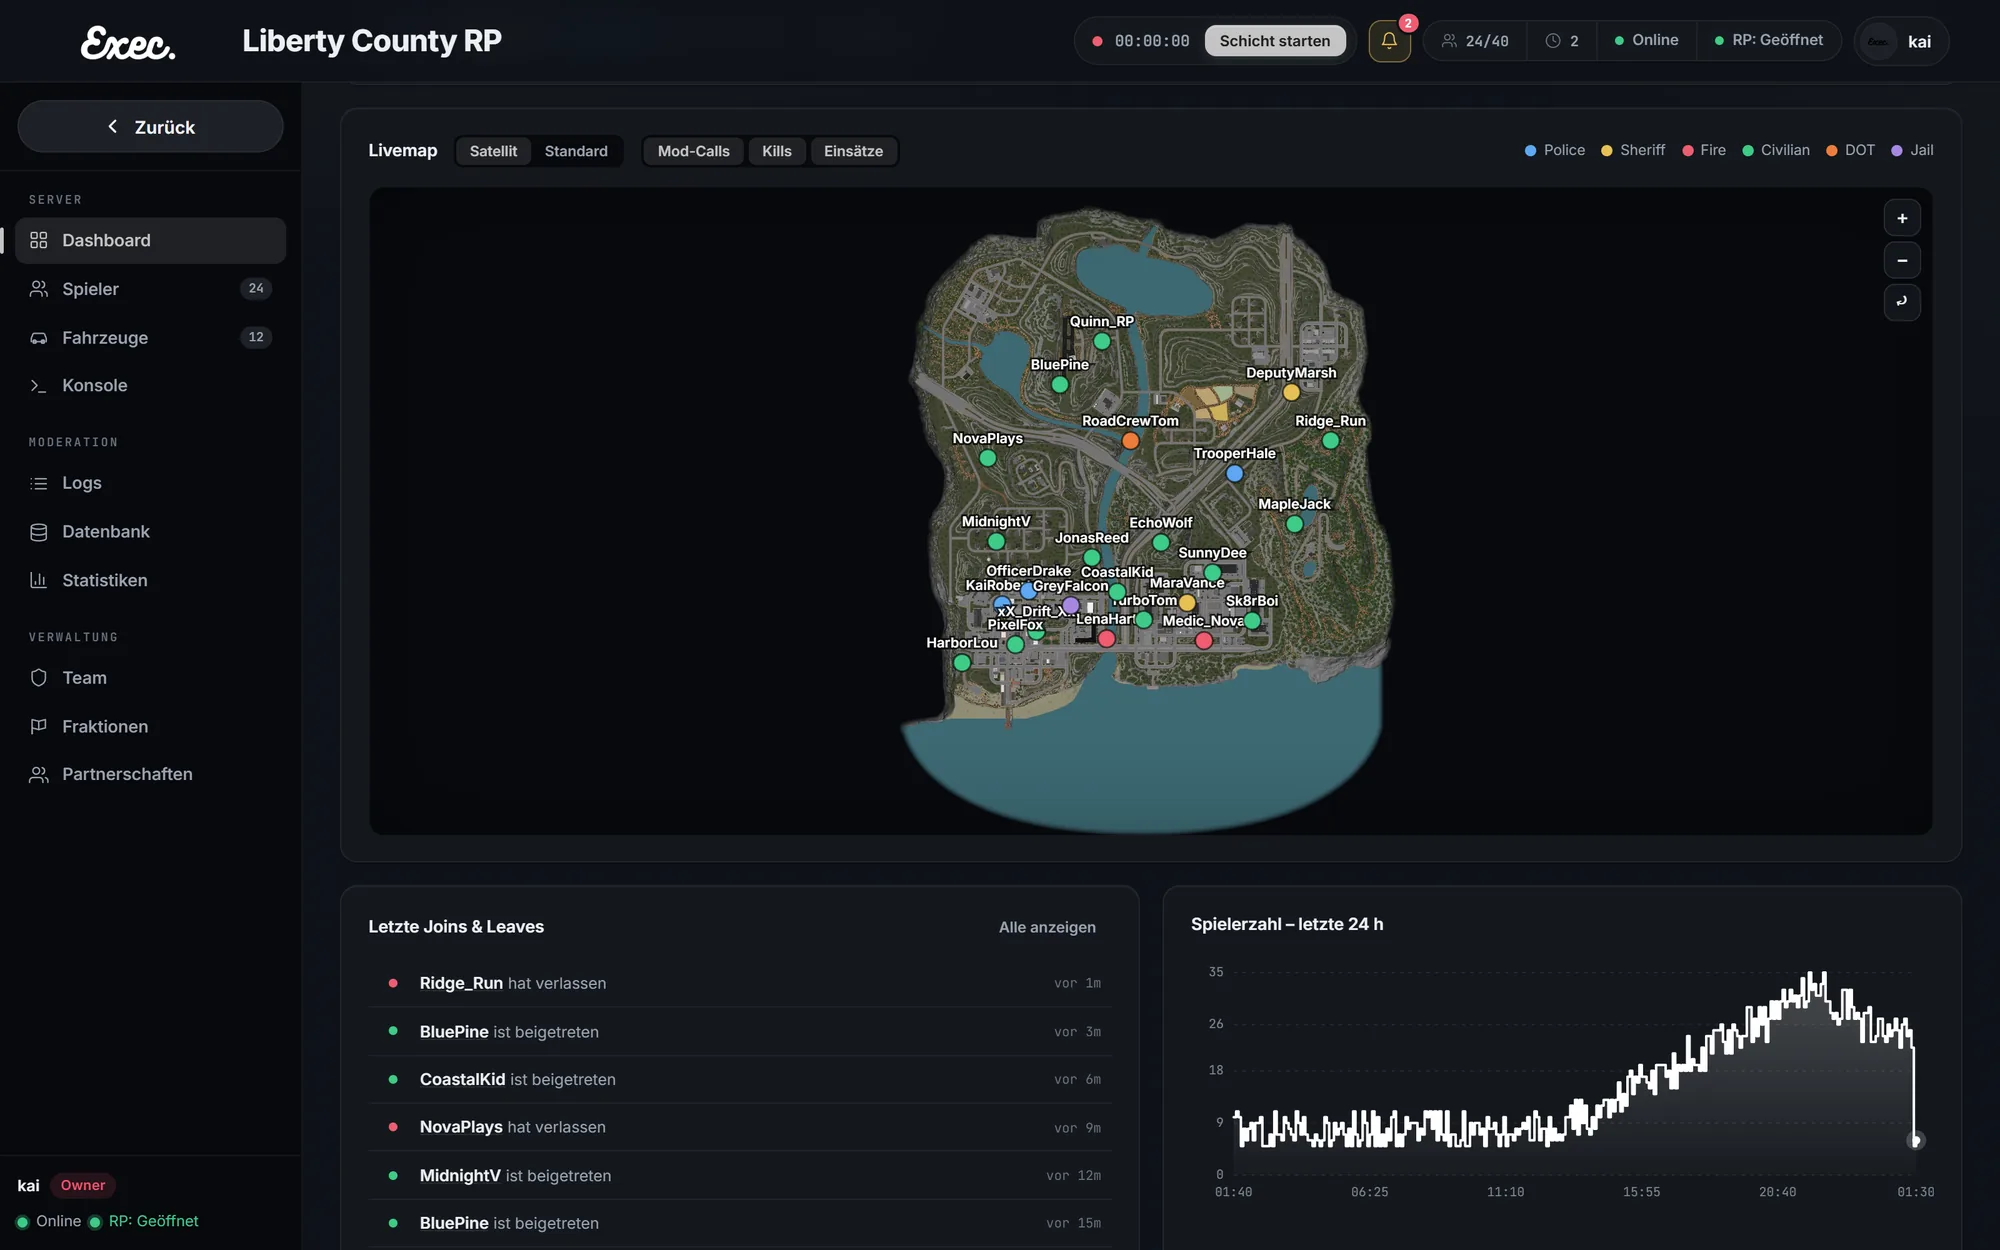Screen dimensions: 2000x1250
Task: Toggle Kills map layer
Action: click(x=777, y=151)
